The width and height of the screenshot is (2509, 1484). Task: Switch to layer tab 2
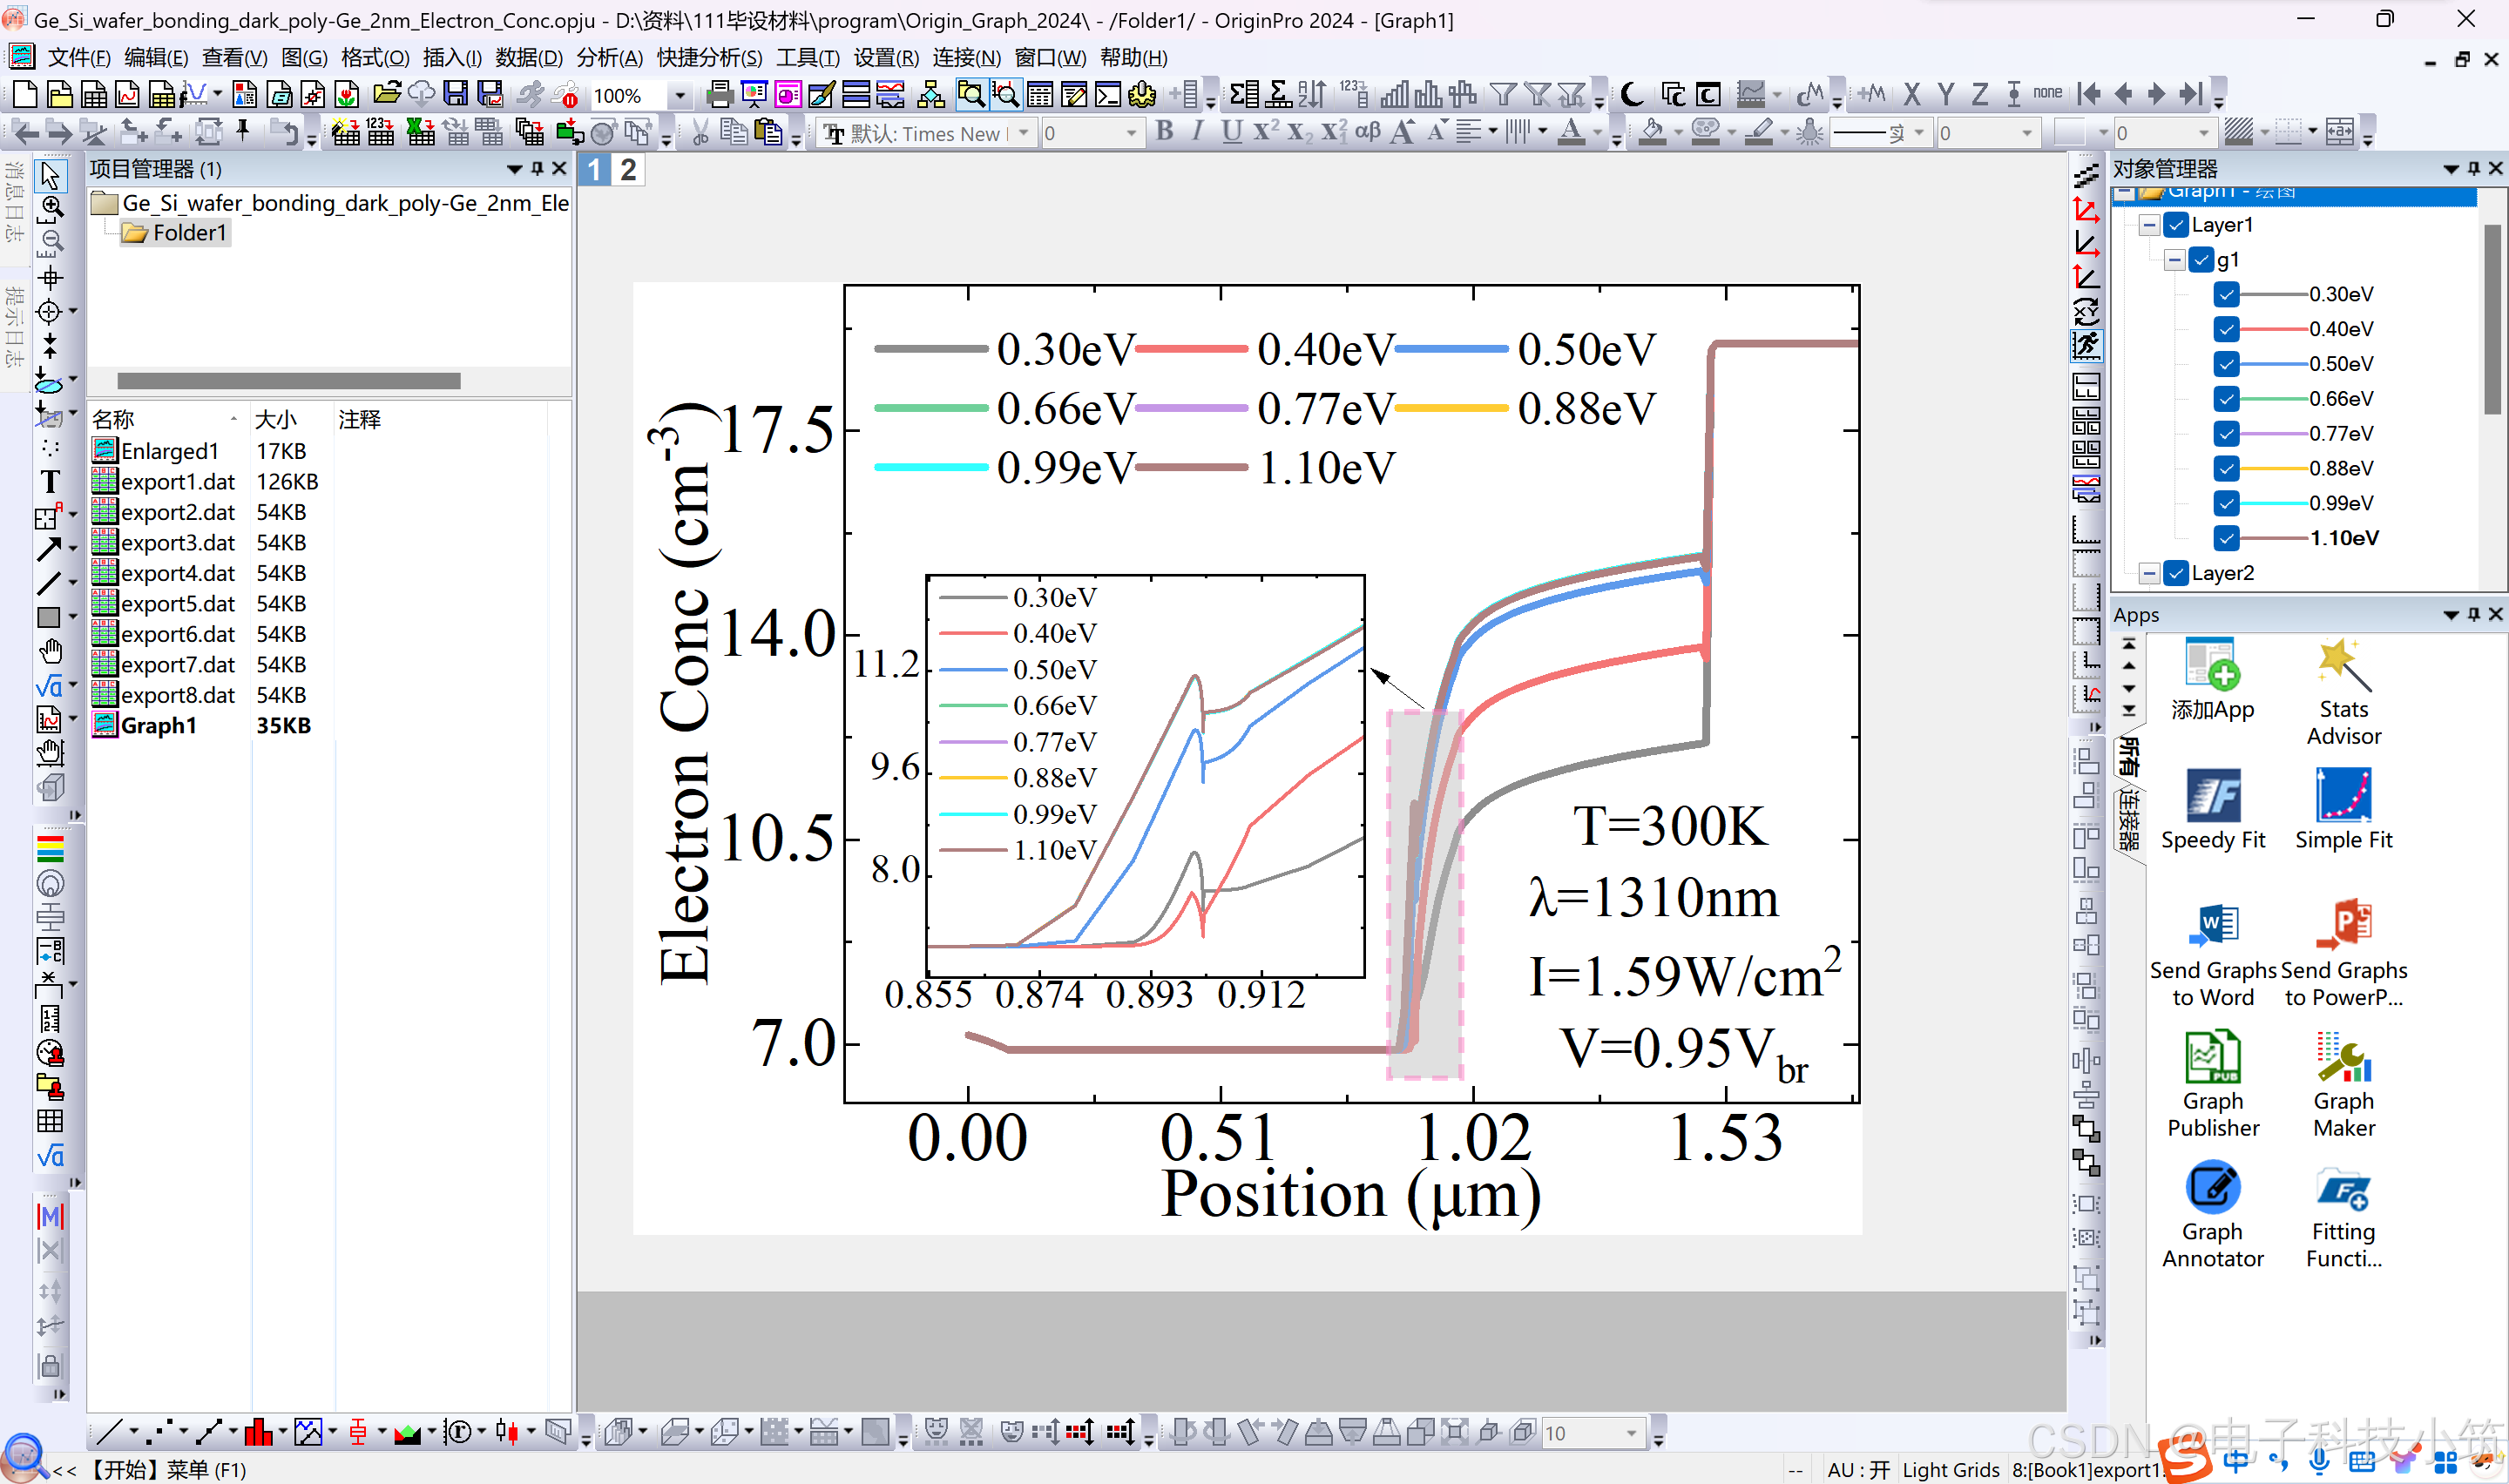click(627, 170)
